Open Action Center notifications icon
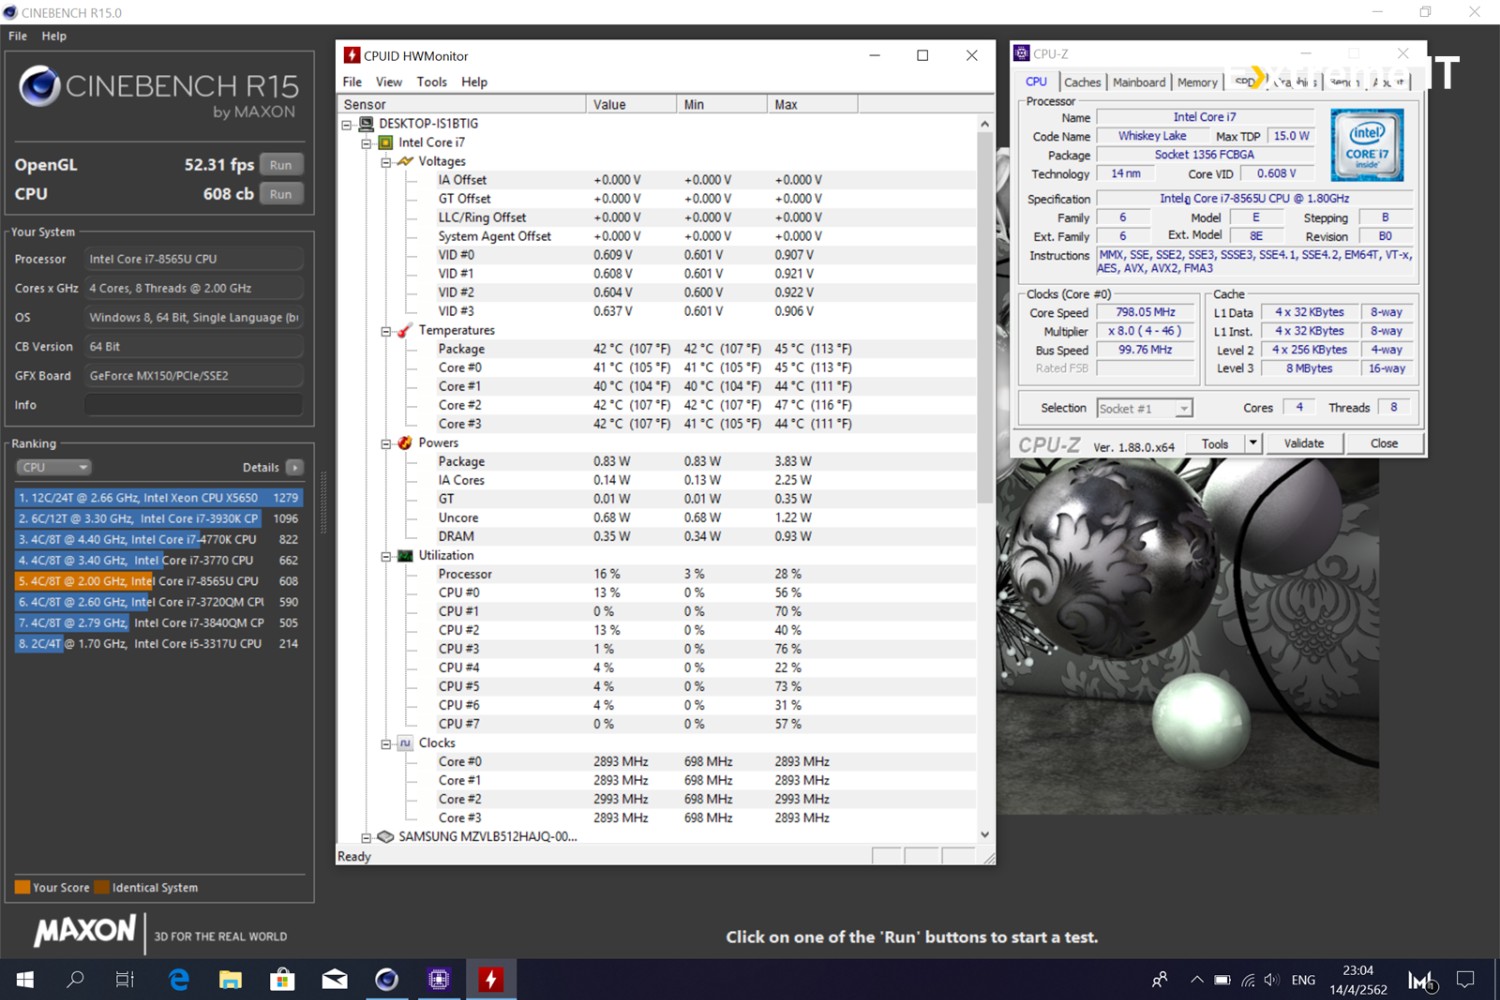 tap(1465, 979)
